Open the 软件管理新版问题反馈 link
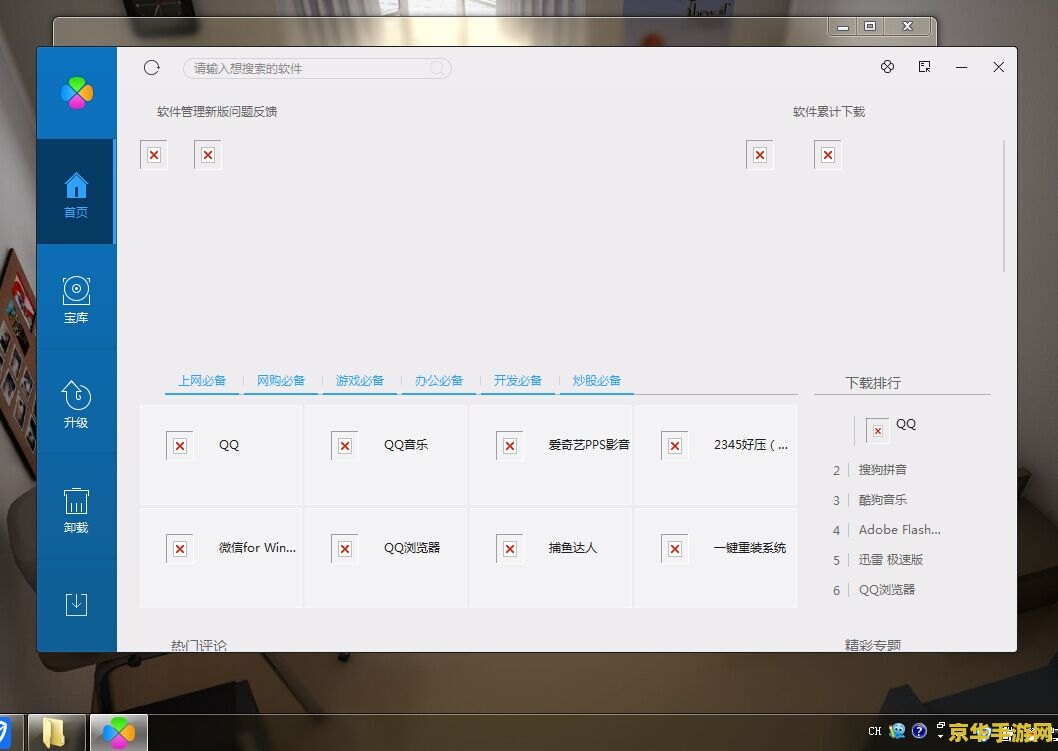 tap(217, 111)
